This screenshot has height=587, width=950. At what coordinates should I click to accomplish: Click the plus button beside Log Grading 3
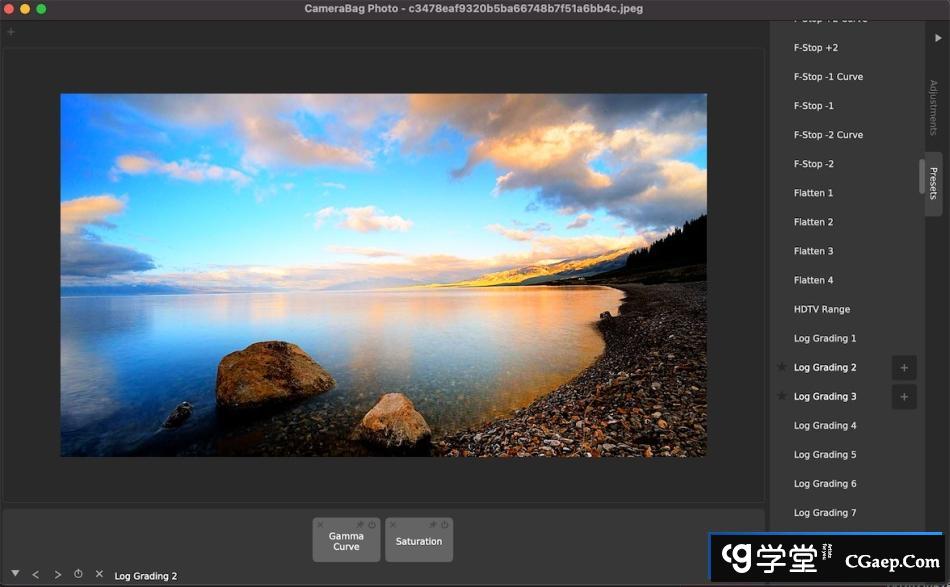(904, 397)
